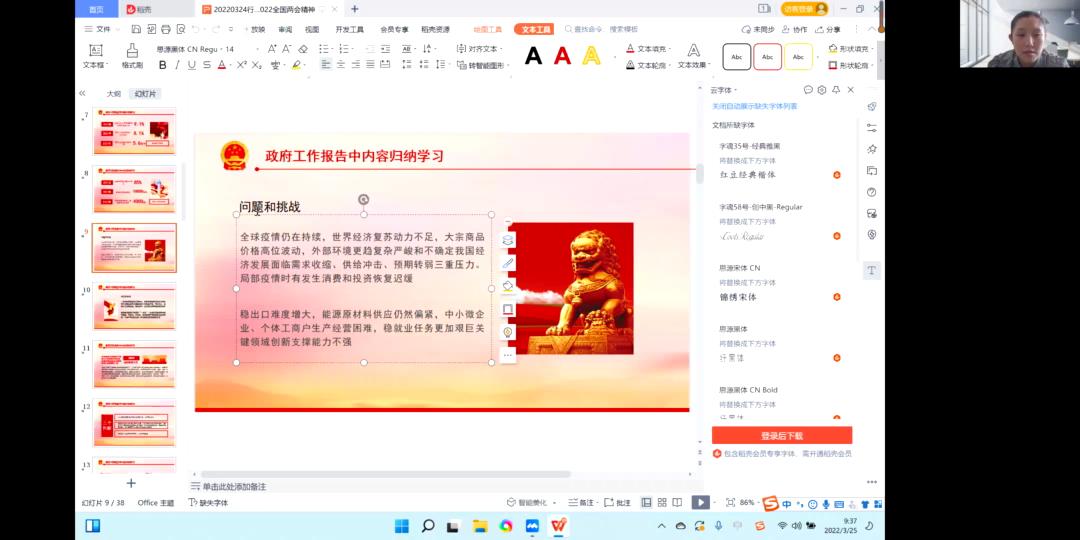Image resolution: width=1080 pixels, height=540 pixels.
Task: Select the red letter A text style
Action: (x=562, y=56)
